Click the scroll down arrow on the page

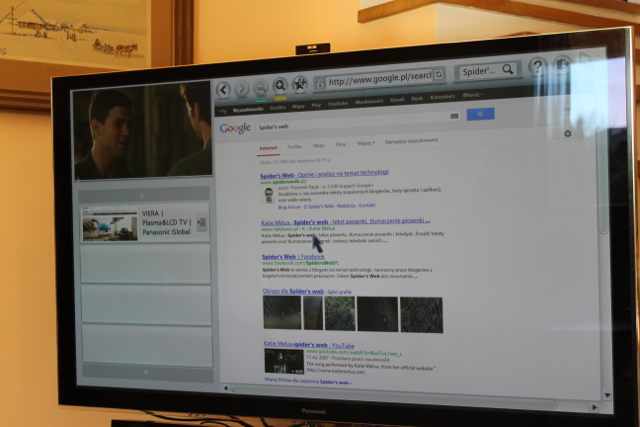click(607, 395)
